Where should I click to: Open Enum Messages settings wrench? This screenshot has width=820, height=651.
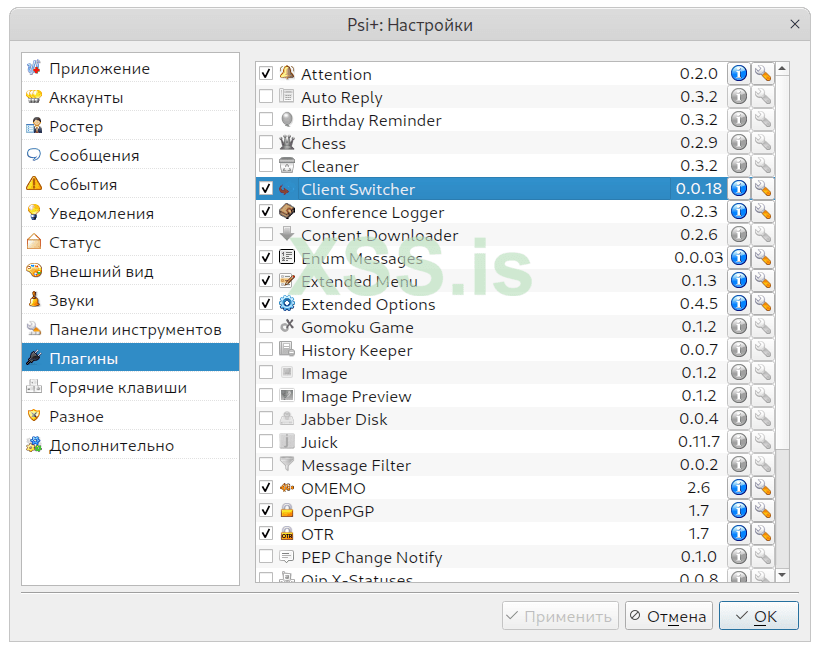[x=762, y=258]
